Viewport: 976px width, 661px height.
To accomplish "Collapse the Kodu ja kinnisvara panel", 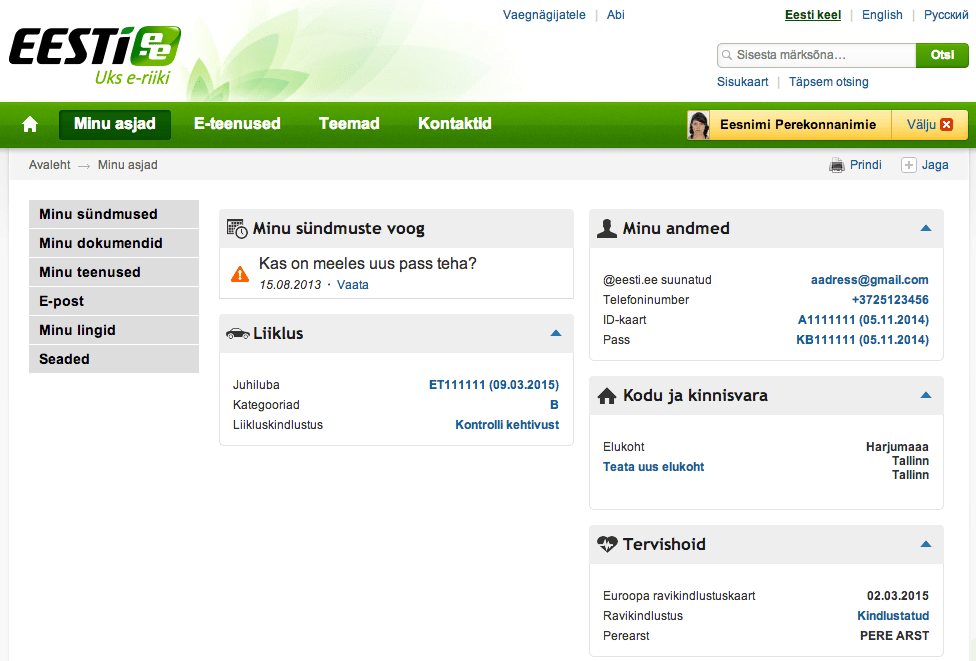I will pos(925,396).
